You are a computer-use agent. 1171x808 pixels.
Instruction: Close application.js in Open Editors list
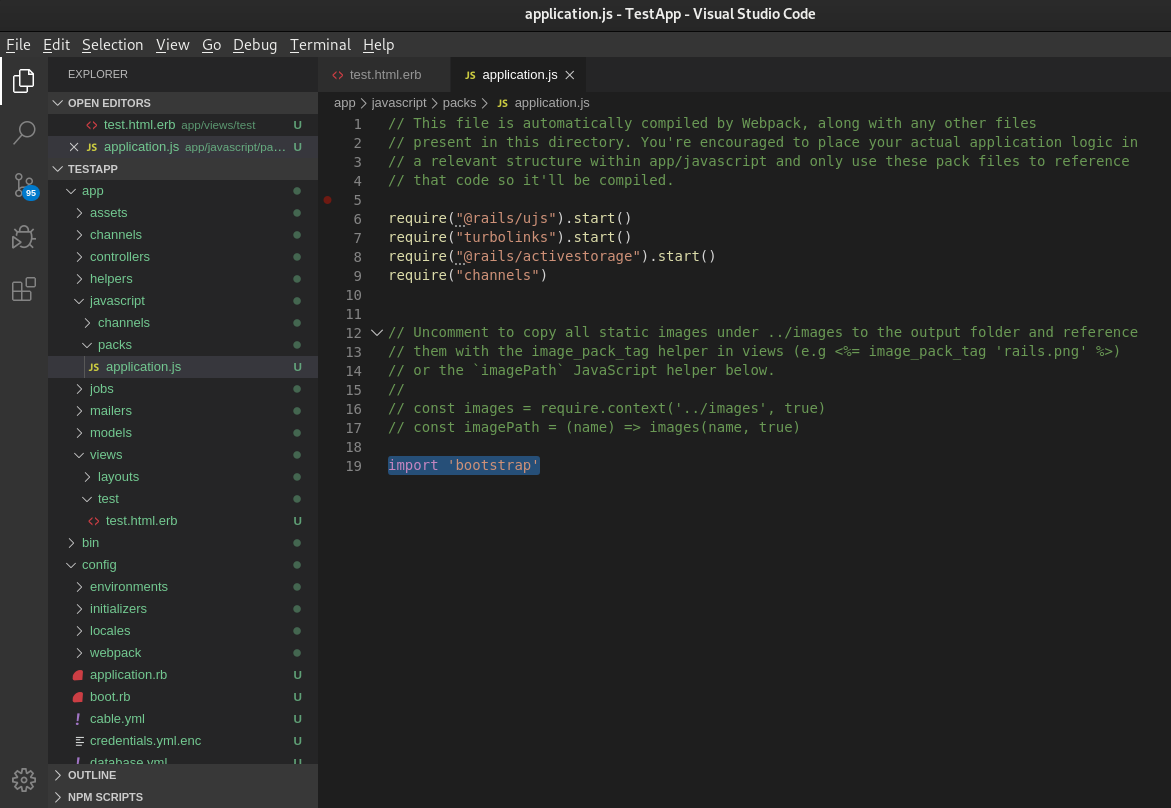pos(74,147)
